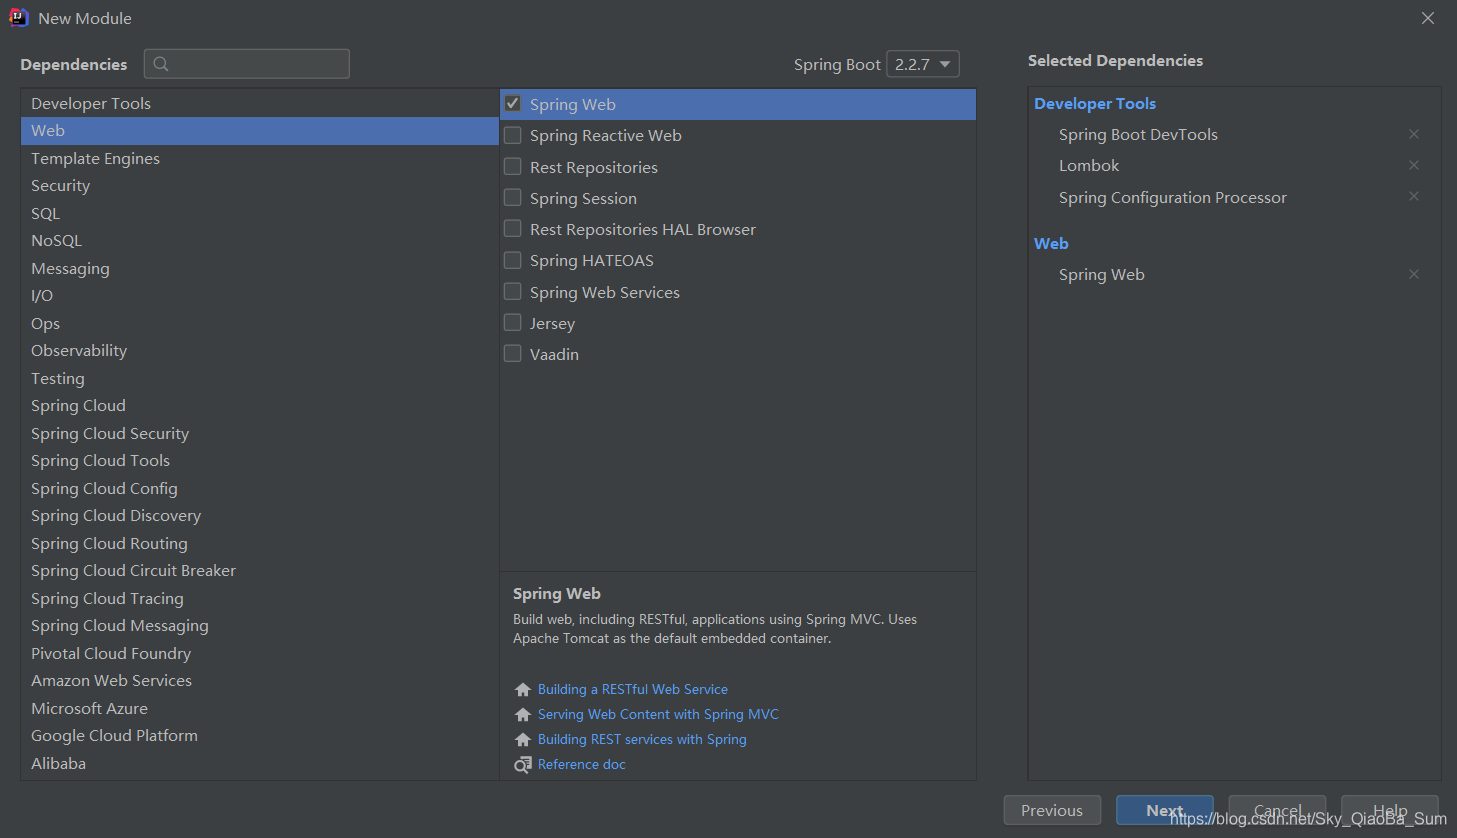The height and width of the screenshot is (838, 1457).
Task: Open Pivotal Cloud Foundry category
Action: (x=259, y=653)
